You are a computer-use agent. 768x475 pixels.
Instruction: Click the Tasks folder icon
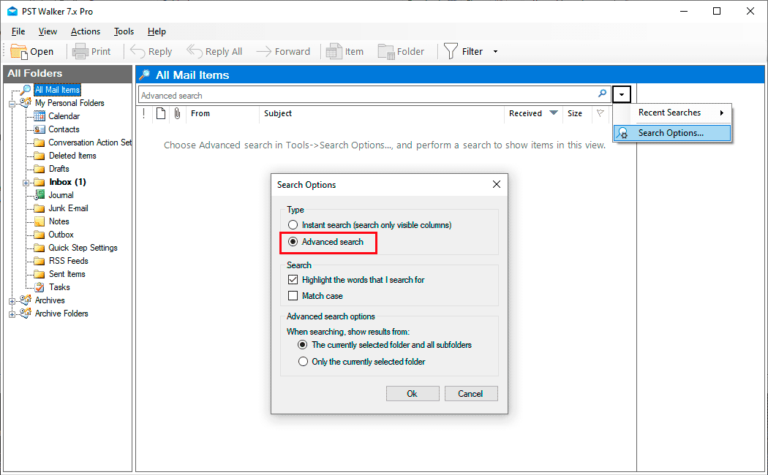pos(40,287)
